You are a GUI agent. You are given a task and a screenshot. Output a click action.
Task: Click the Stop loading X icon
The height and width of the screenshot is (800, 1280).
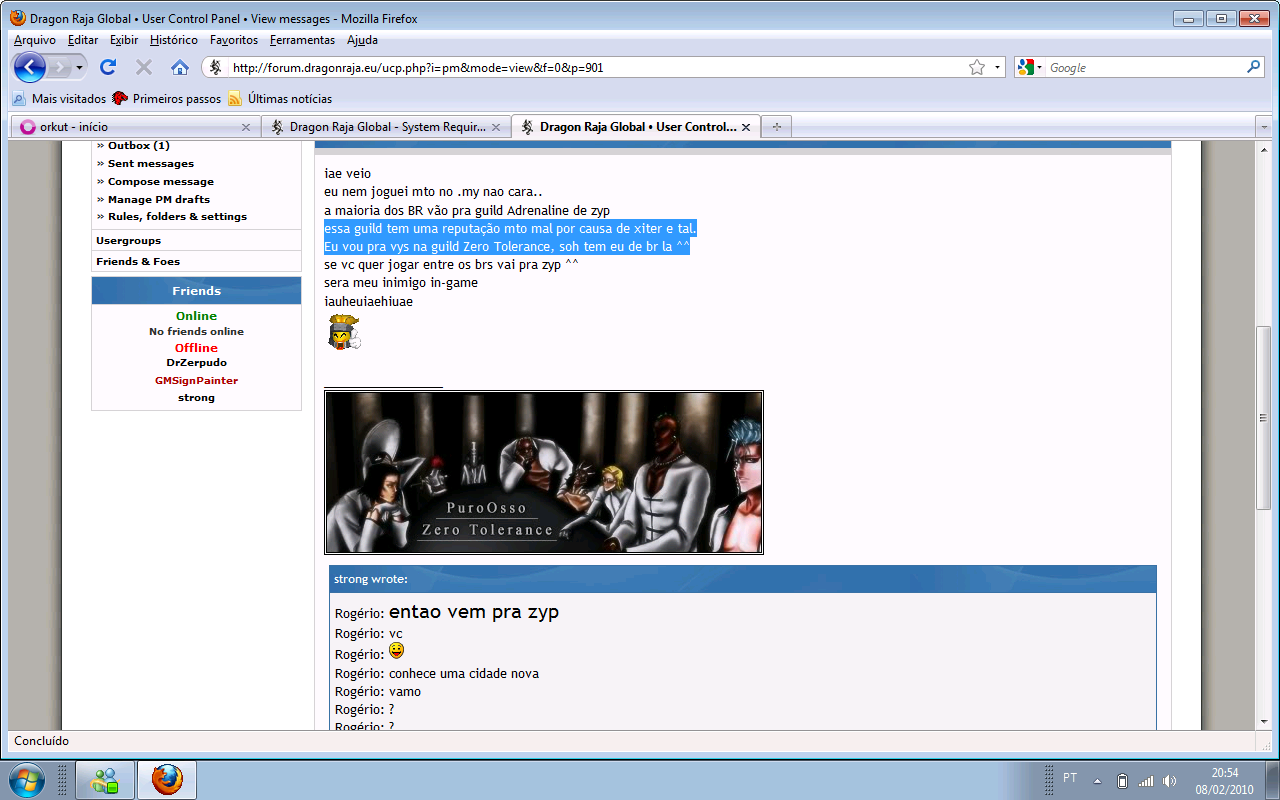tap(144, 67)
